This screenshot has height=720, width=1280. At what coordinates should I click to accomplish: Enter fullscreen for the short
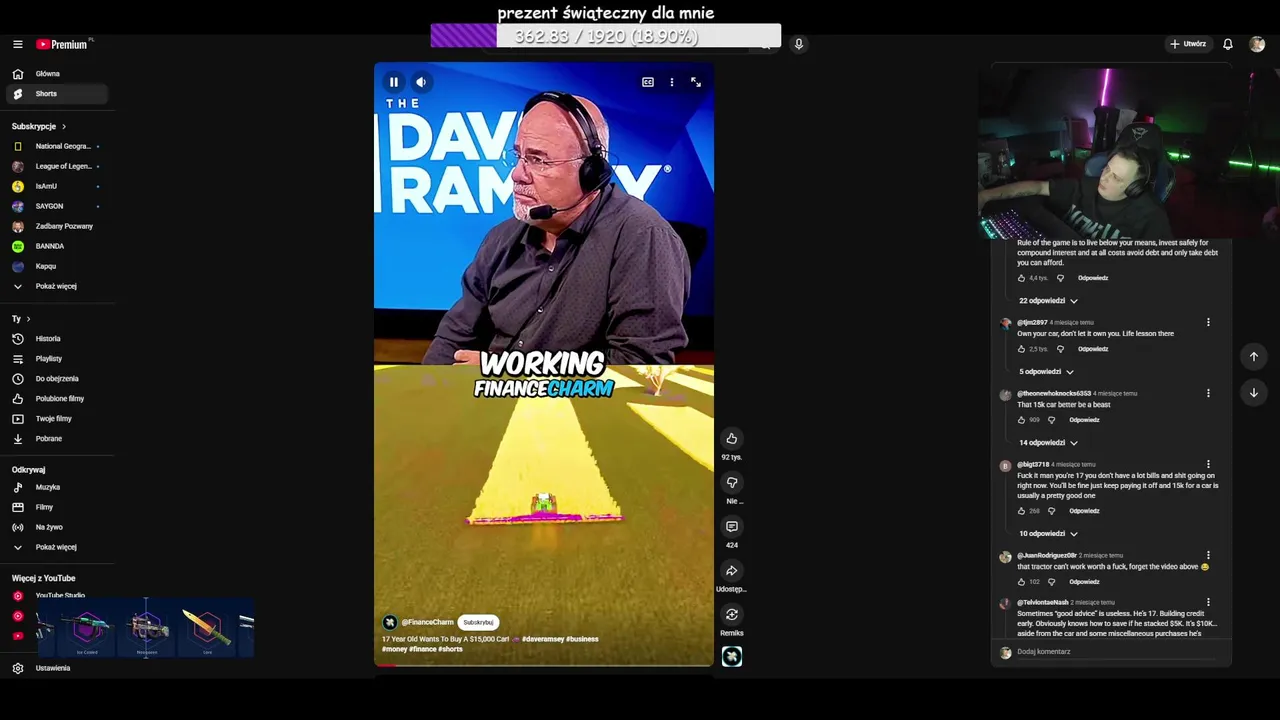[x=696, y=82]
